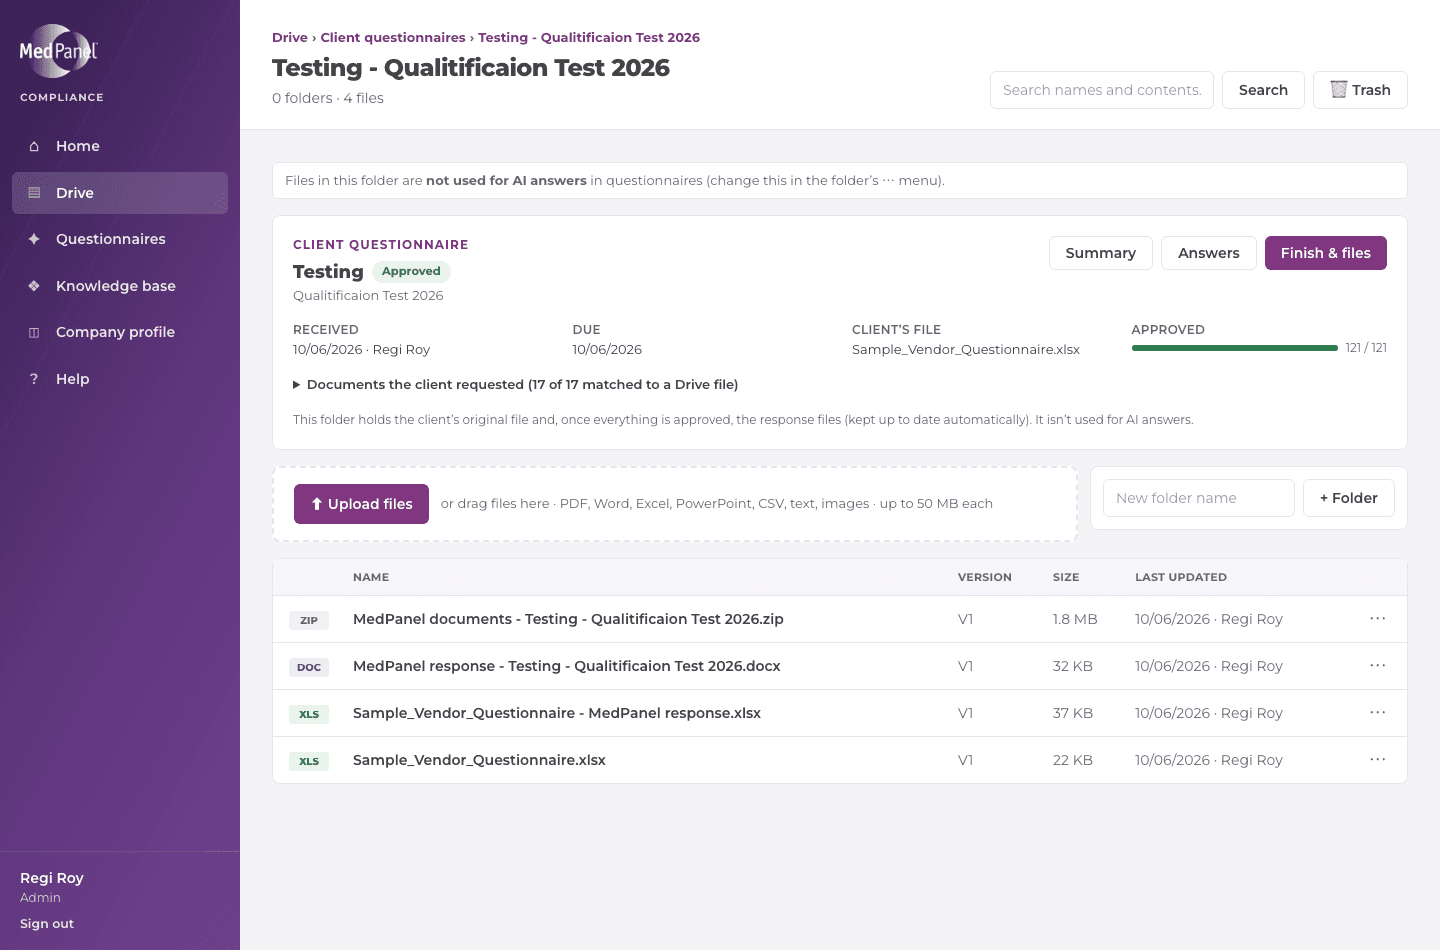
Task: Switch to the Answers tab
Action: [x=1209, y=253]
